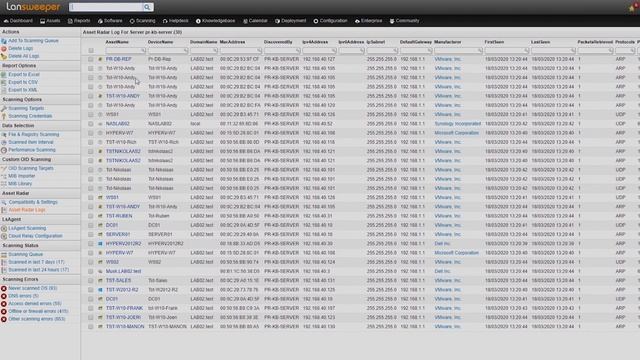Click the asset type icon for PR-DB-REF

(100, 59)
